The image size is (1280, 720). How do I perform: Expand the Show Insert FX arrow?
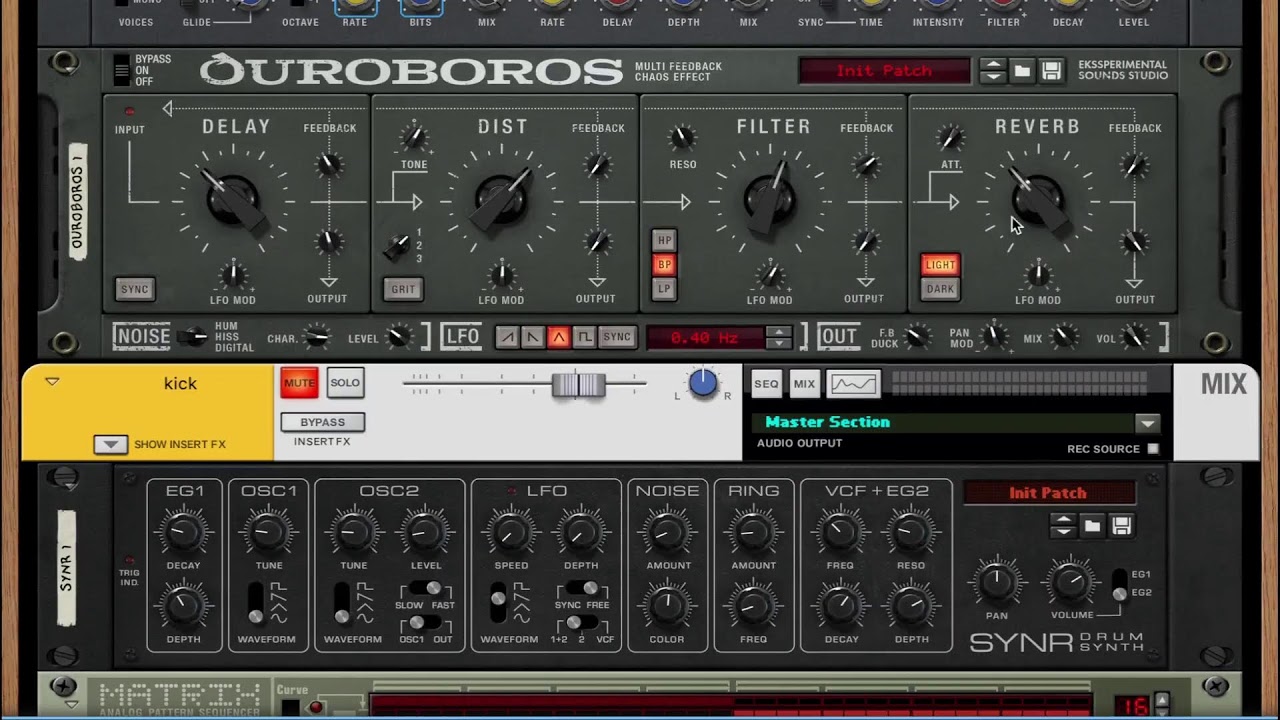(111, 444)
